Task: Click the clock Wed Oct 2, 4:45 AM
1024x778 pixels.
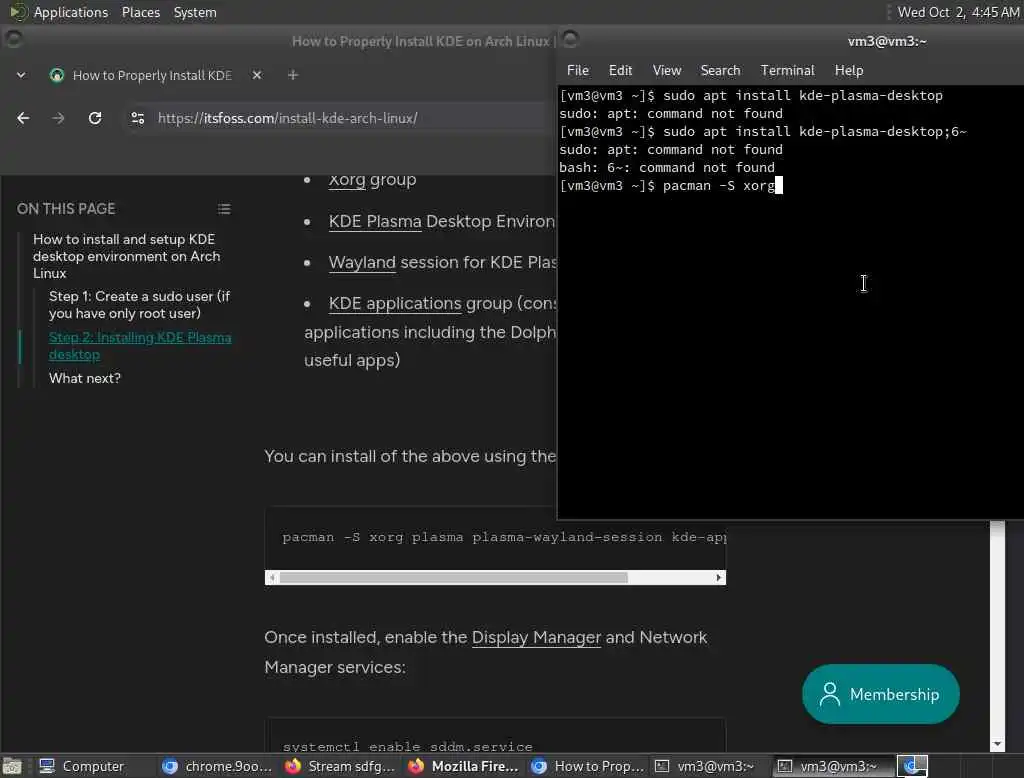Action: tap(957, 12)
